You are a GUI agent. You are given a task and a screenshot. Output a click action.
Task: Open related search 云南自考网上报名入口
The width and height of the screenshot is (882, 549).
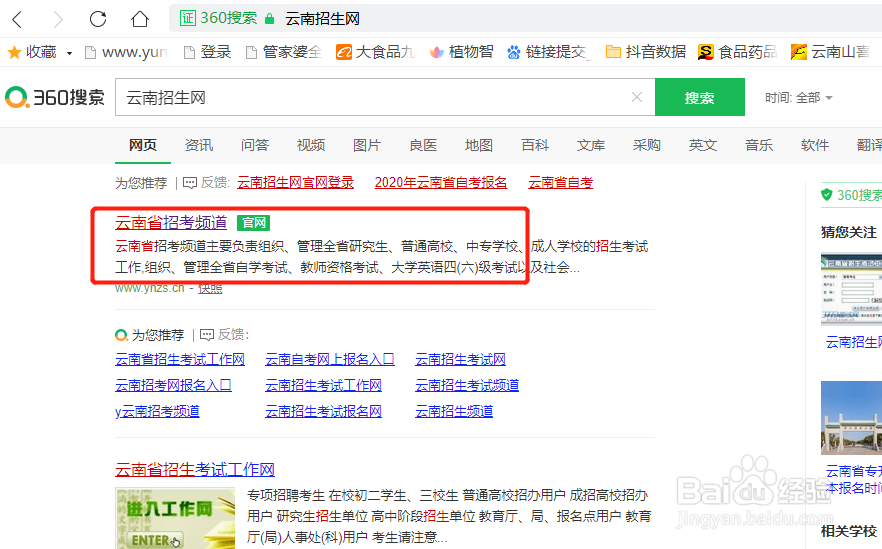pyautogui.click(x=330, y=359)
